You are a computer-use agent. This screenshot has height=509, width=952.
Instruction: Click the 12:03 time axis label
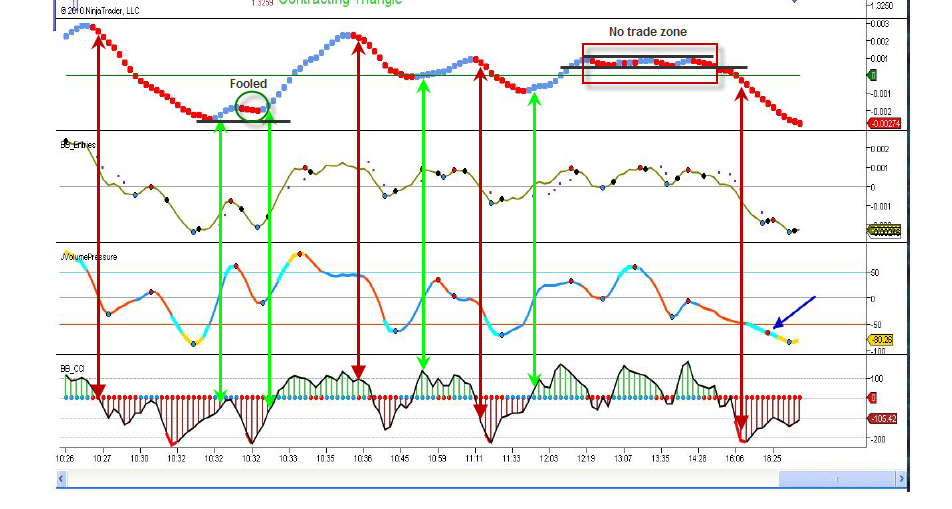click(549, 459)
